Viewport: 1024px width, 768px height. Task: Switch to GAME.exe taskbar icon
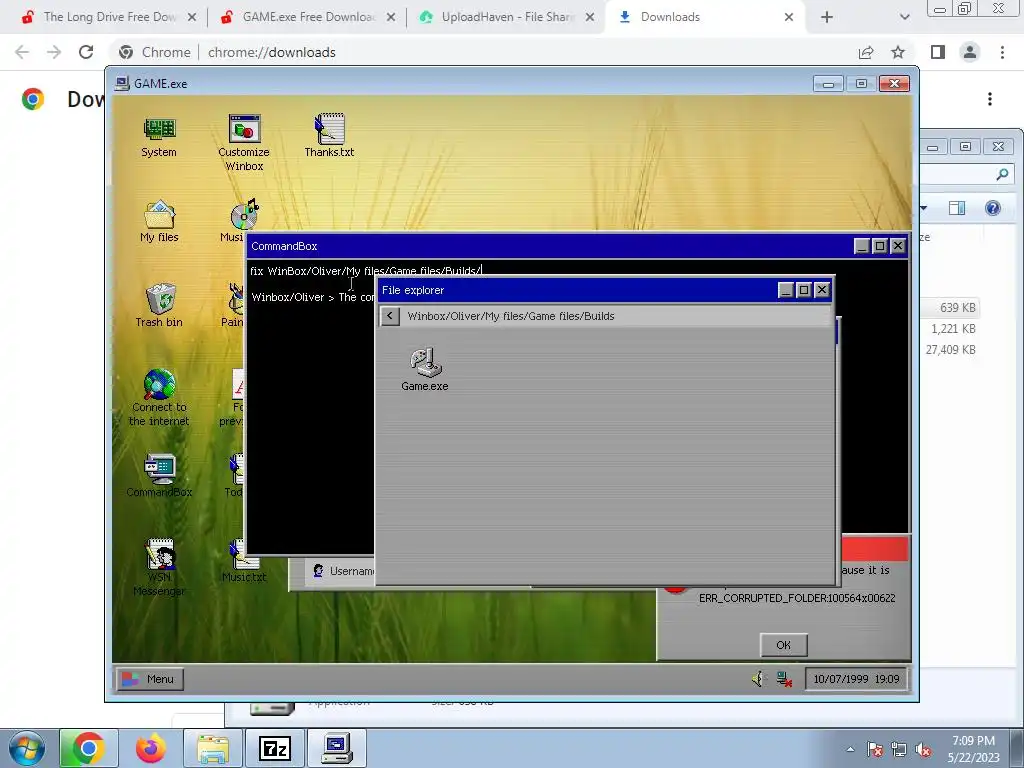pos(337,748)
